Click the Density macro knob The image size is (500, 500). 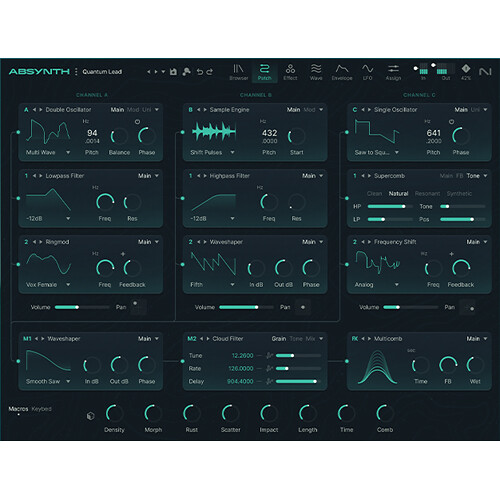coord(114,413)
